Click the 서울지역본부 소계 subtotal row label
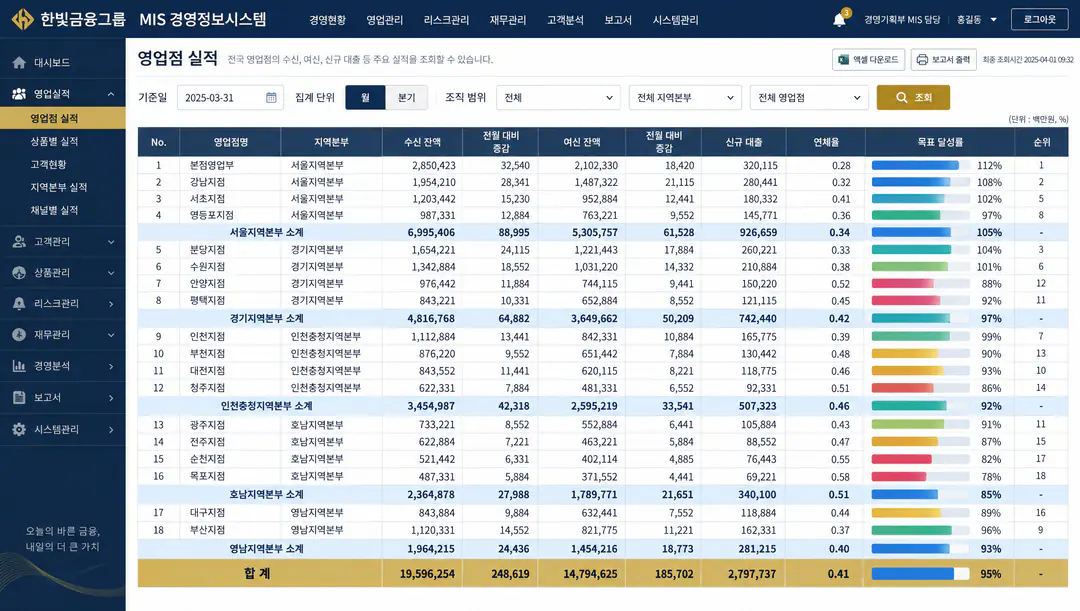1080x611 pixels. (x=267, y=232)
